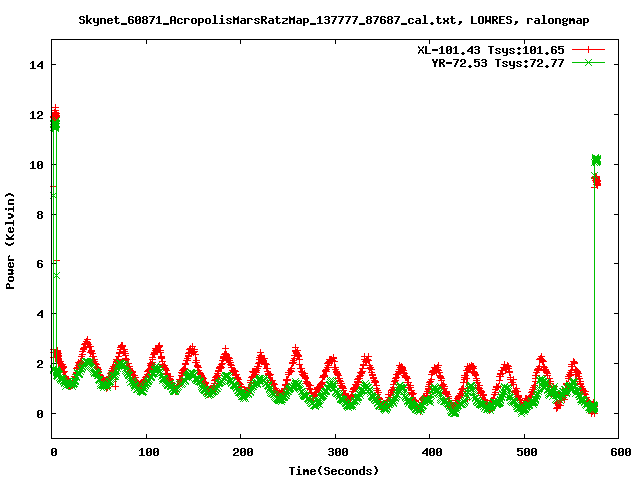
Task: Click the x-axis tick label 100
Action: pyautogui.click(x=148, y=452)
